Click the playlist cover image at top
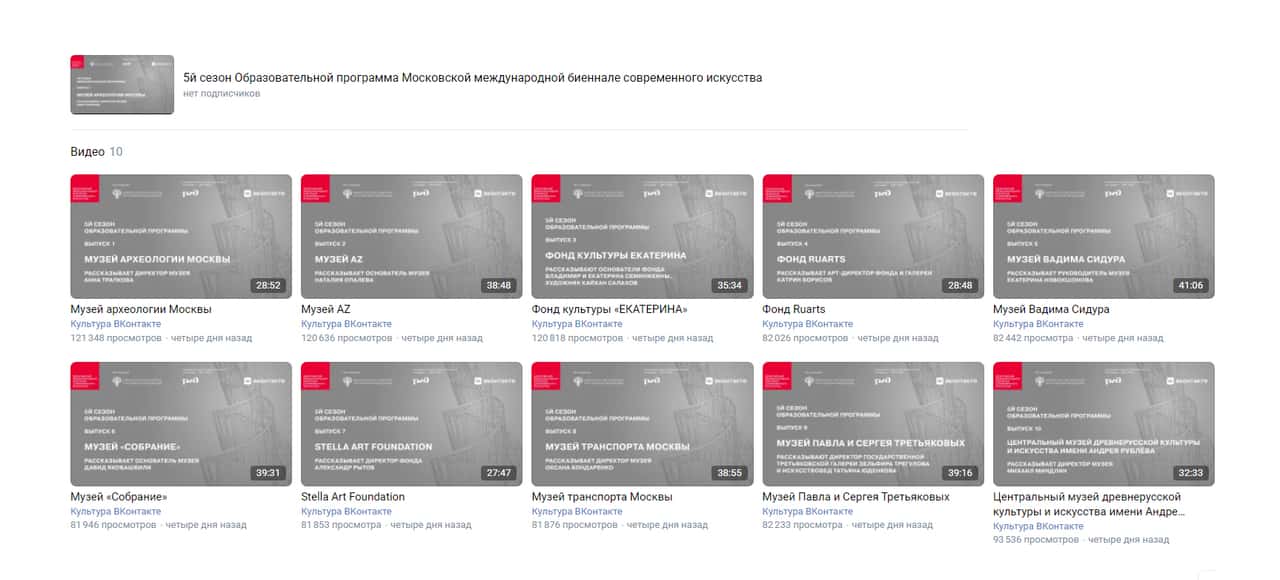 coord(122,85)
